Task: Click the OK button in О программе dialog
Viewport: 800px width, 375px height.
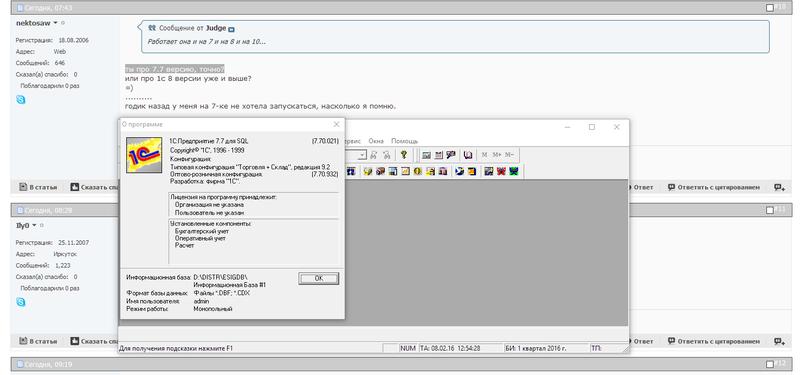Action: tap(318, 279)
